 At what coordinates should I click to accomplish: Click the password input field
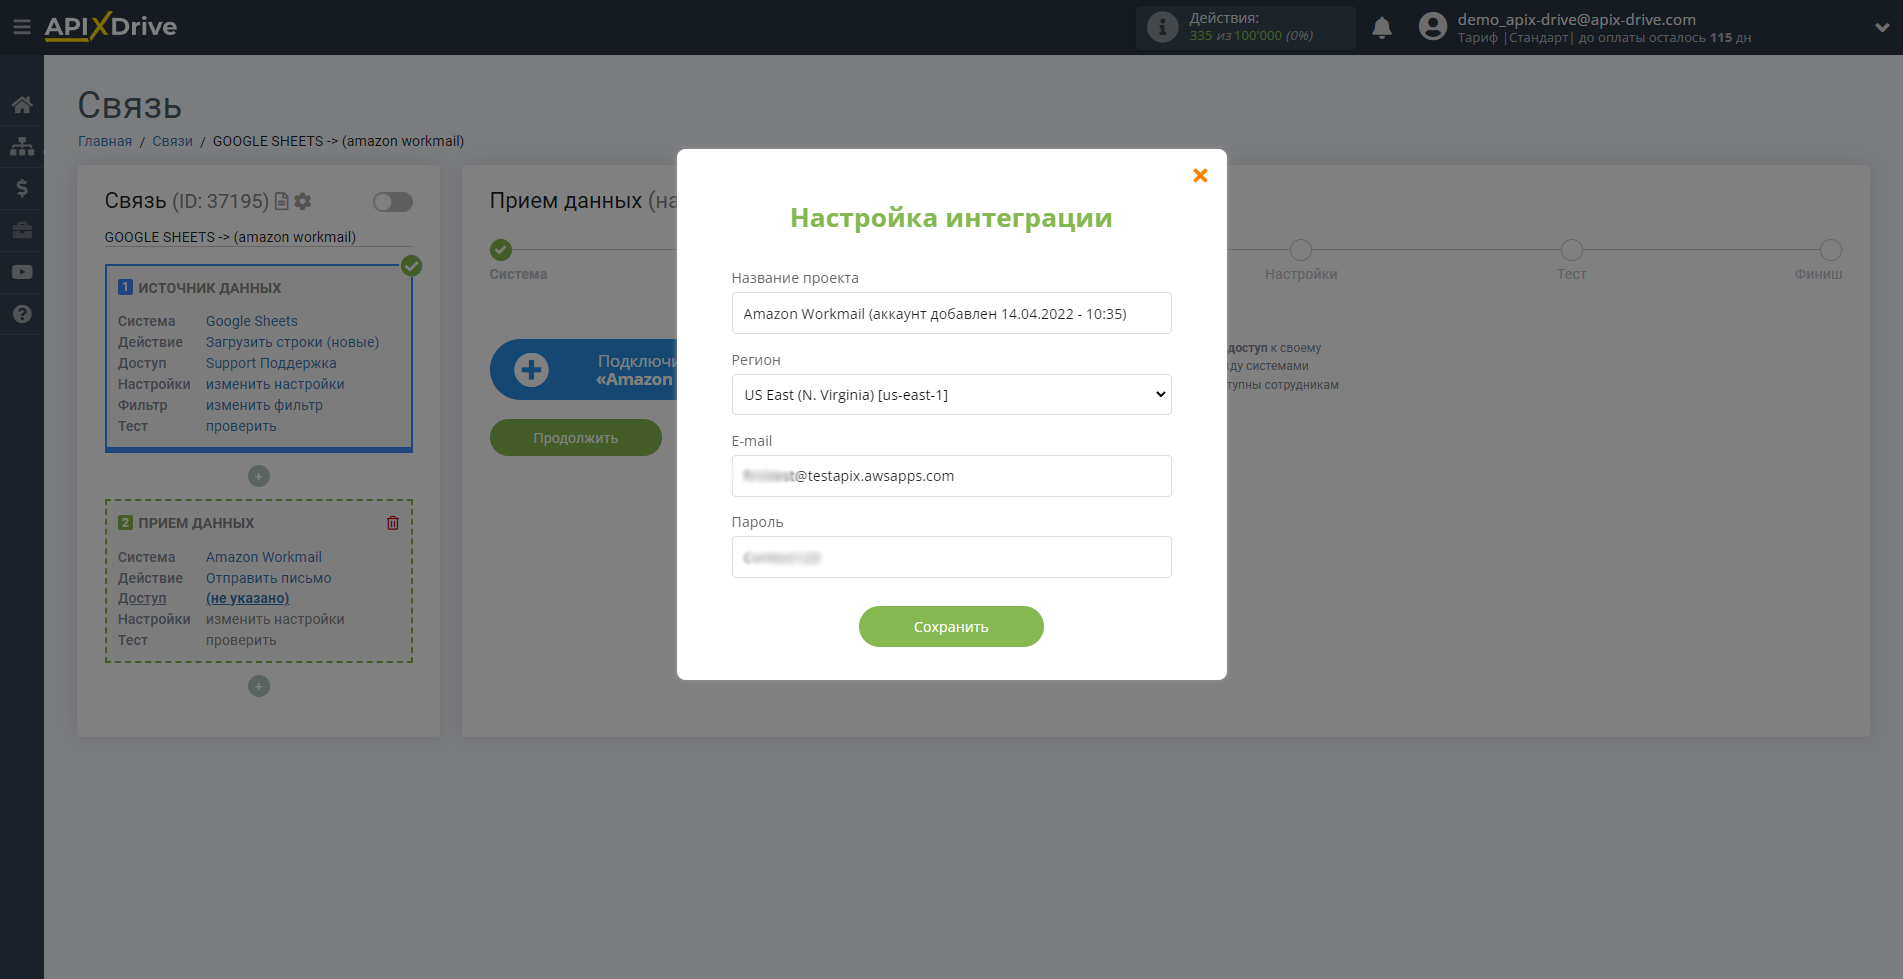951,557
